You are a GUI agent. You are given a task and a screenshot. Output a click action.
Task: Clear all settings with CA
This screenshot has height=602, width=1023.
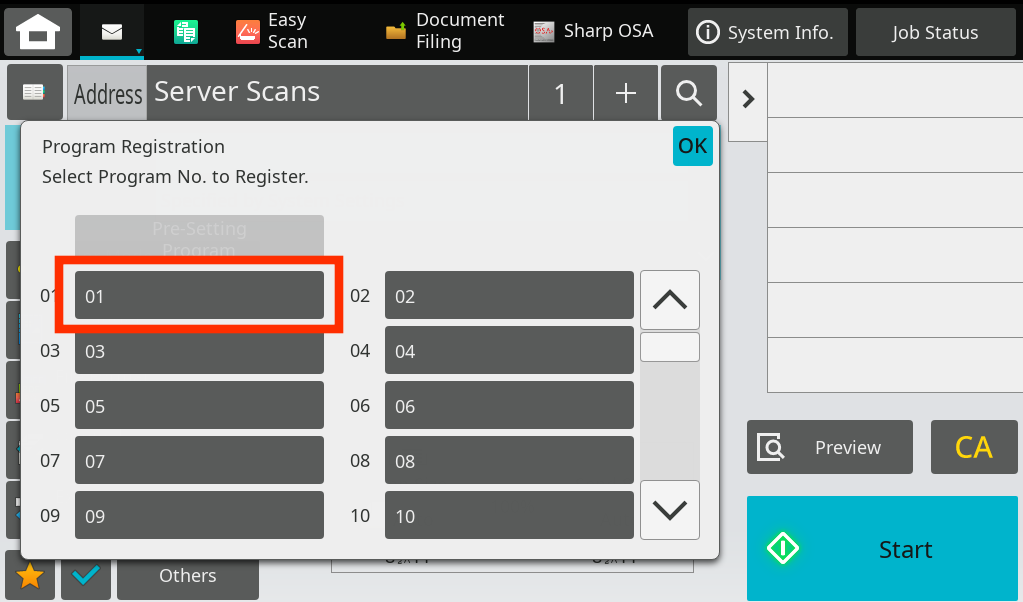[973, 447]
